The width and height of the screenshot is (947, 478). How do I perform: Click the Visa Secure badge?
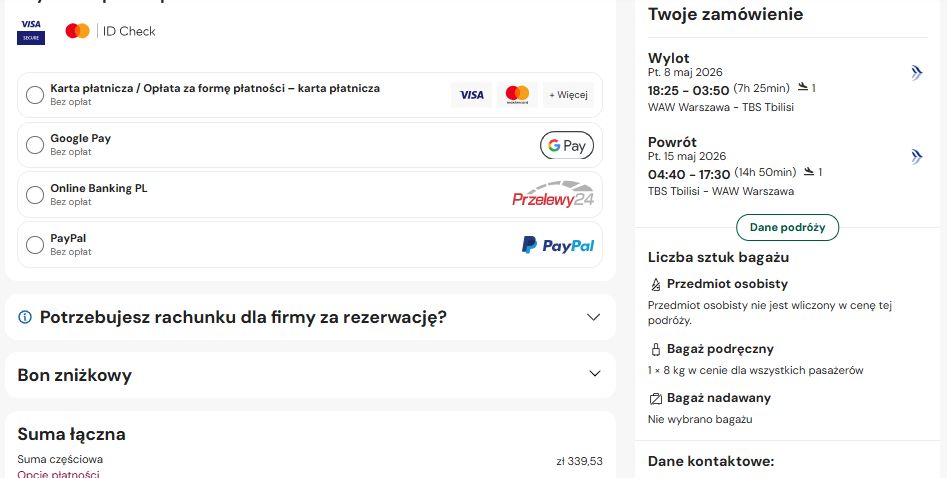point(31,31)
